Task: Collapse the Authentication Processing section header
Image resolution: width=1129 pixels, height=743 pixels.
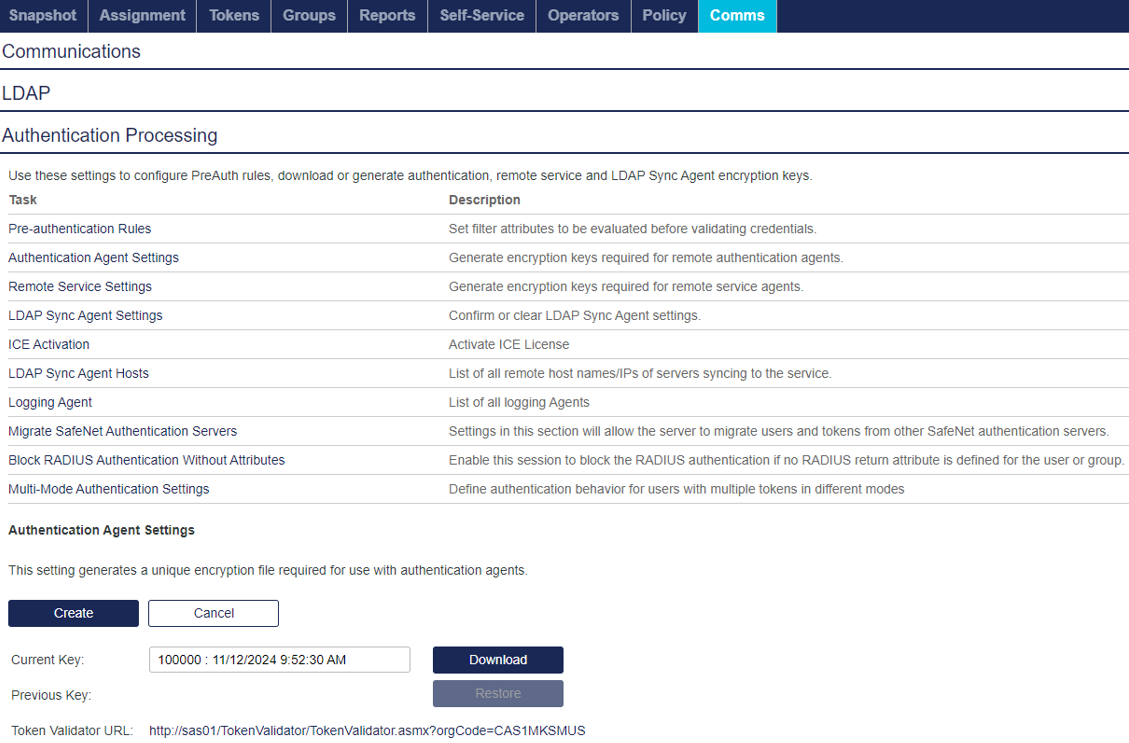Action: tap(109, 135)
